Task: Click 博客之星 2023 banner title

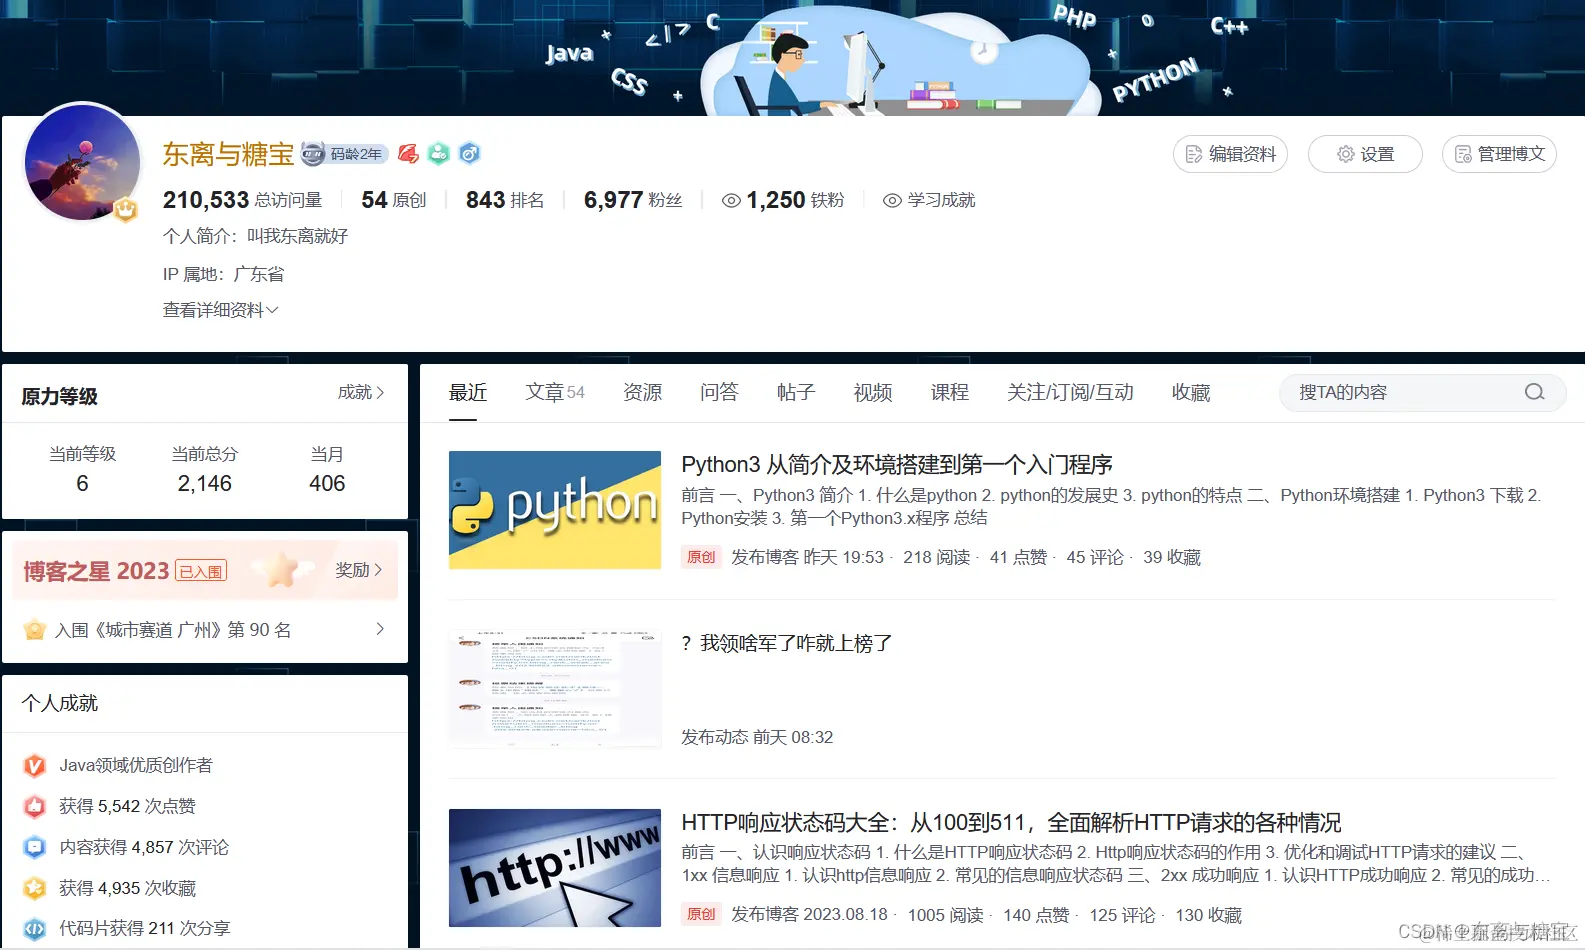Action: coord(96,571)
